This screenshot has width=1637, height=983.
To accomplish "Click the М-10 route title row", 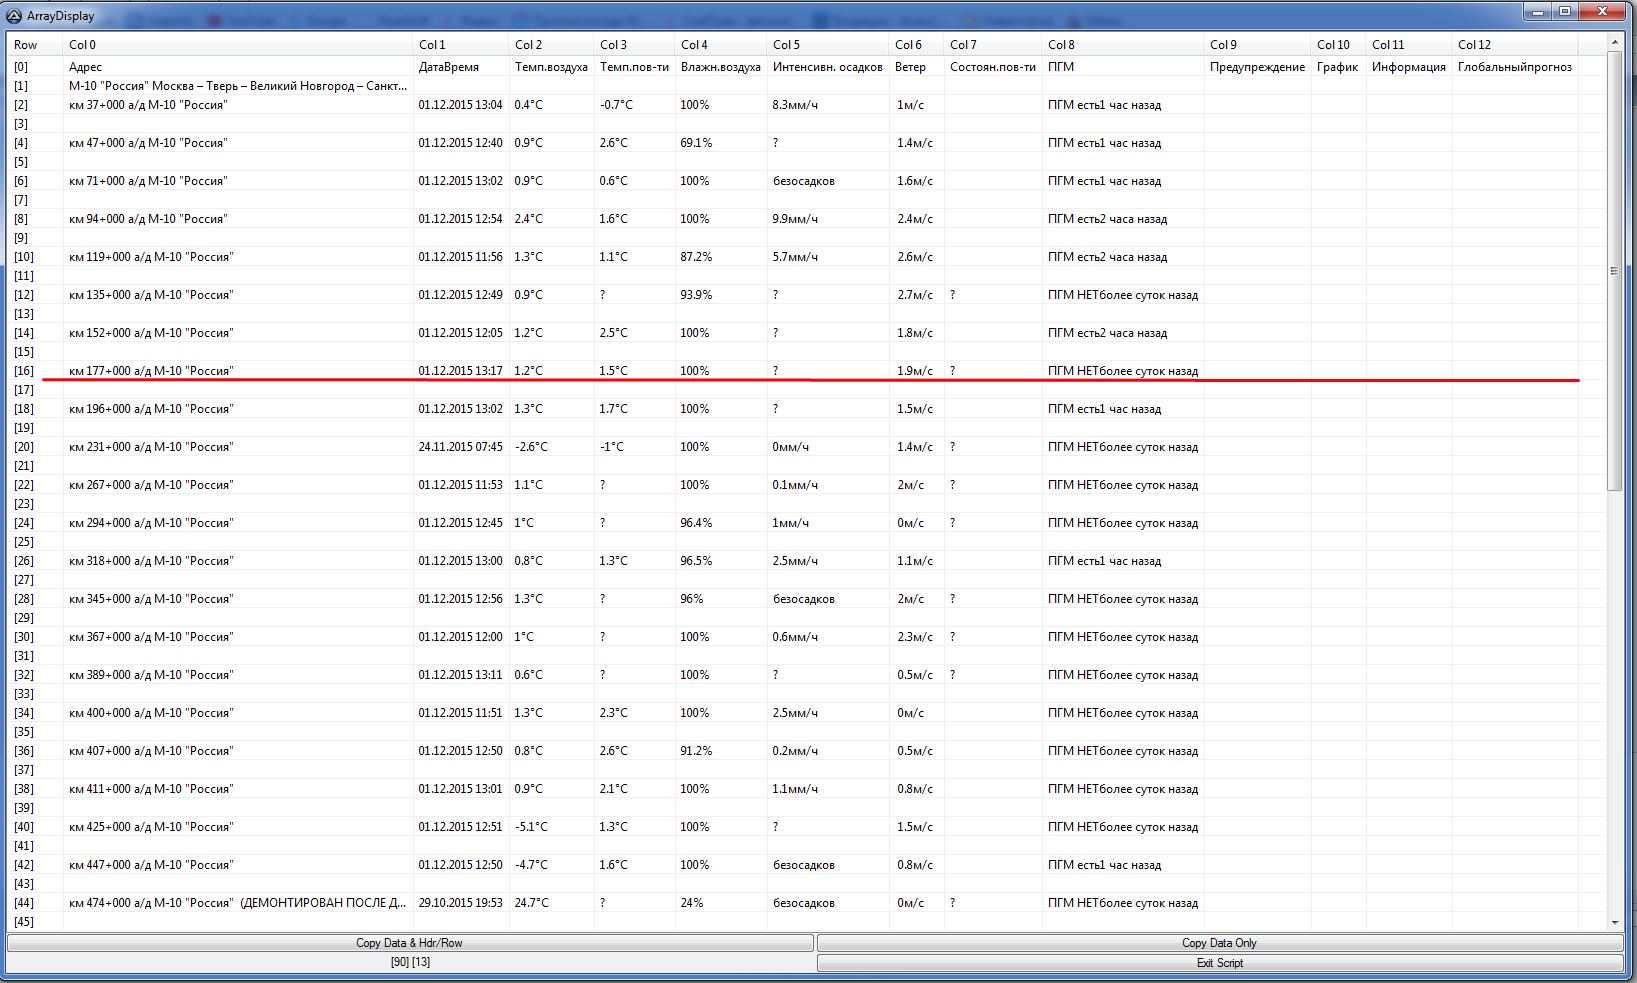I will [x=237, y=86].
